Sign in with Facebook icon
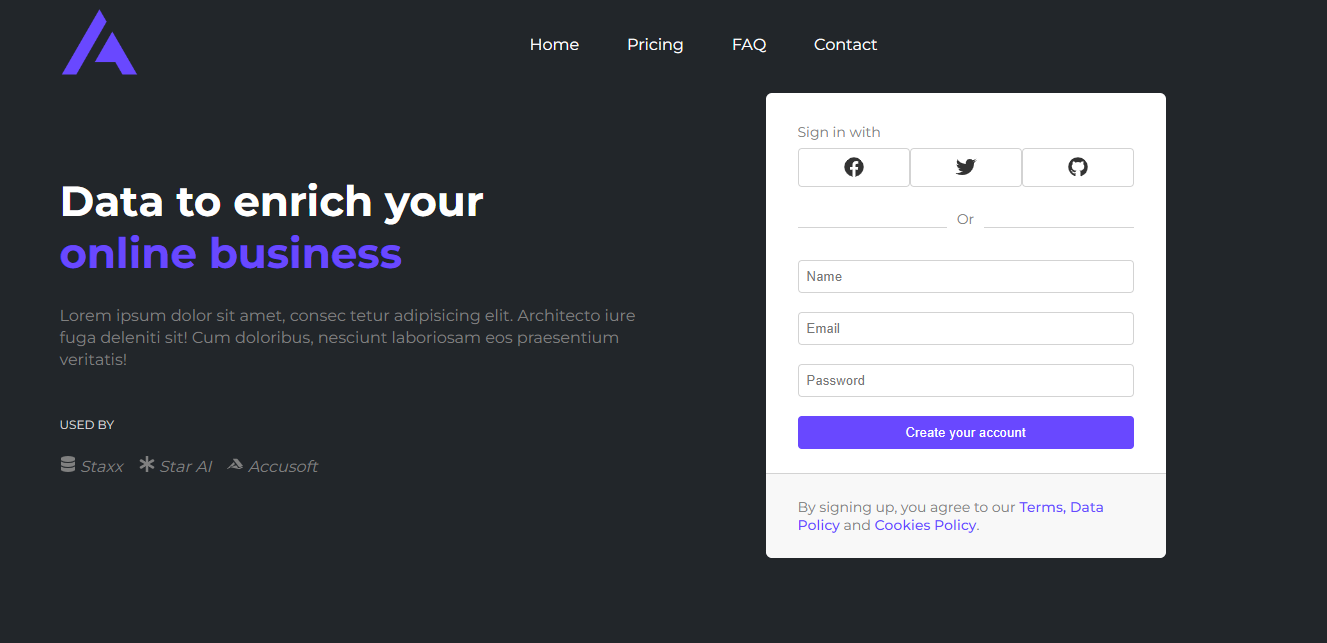 (854, 167)
